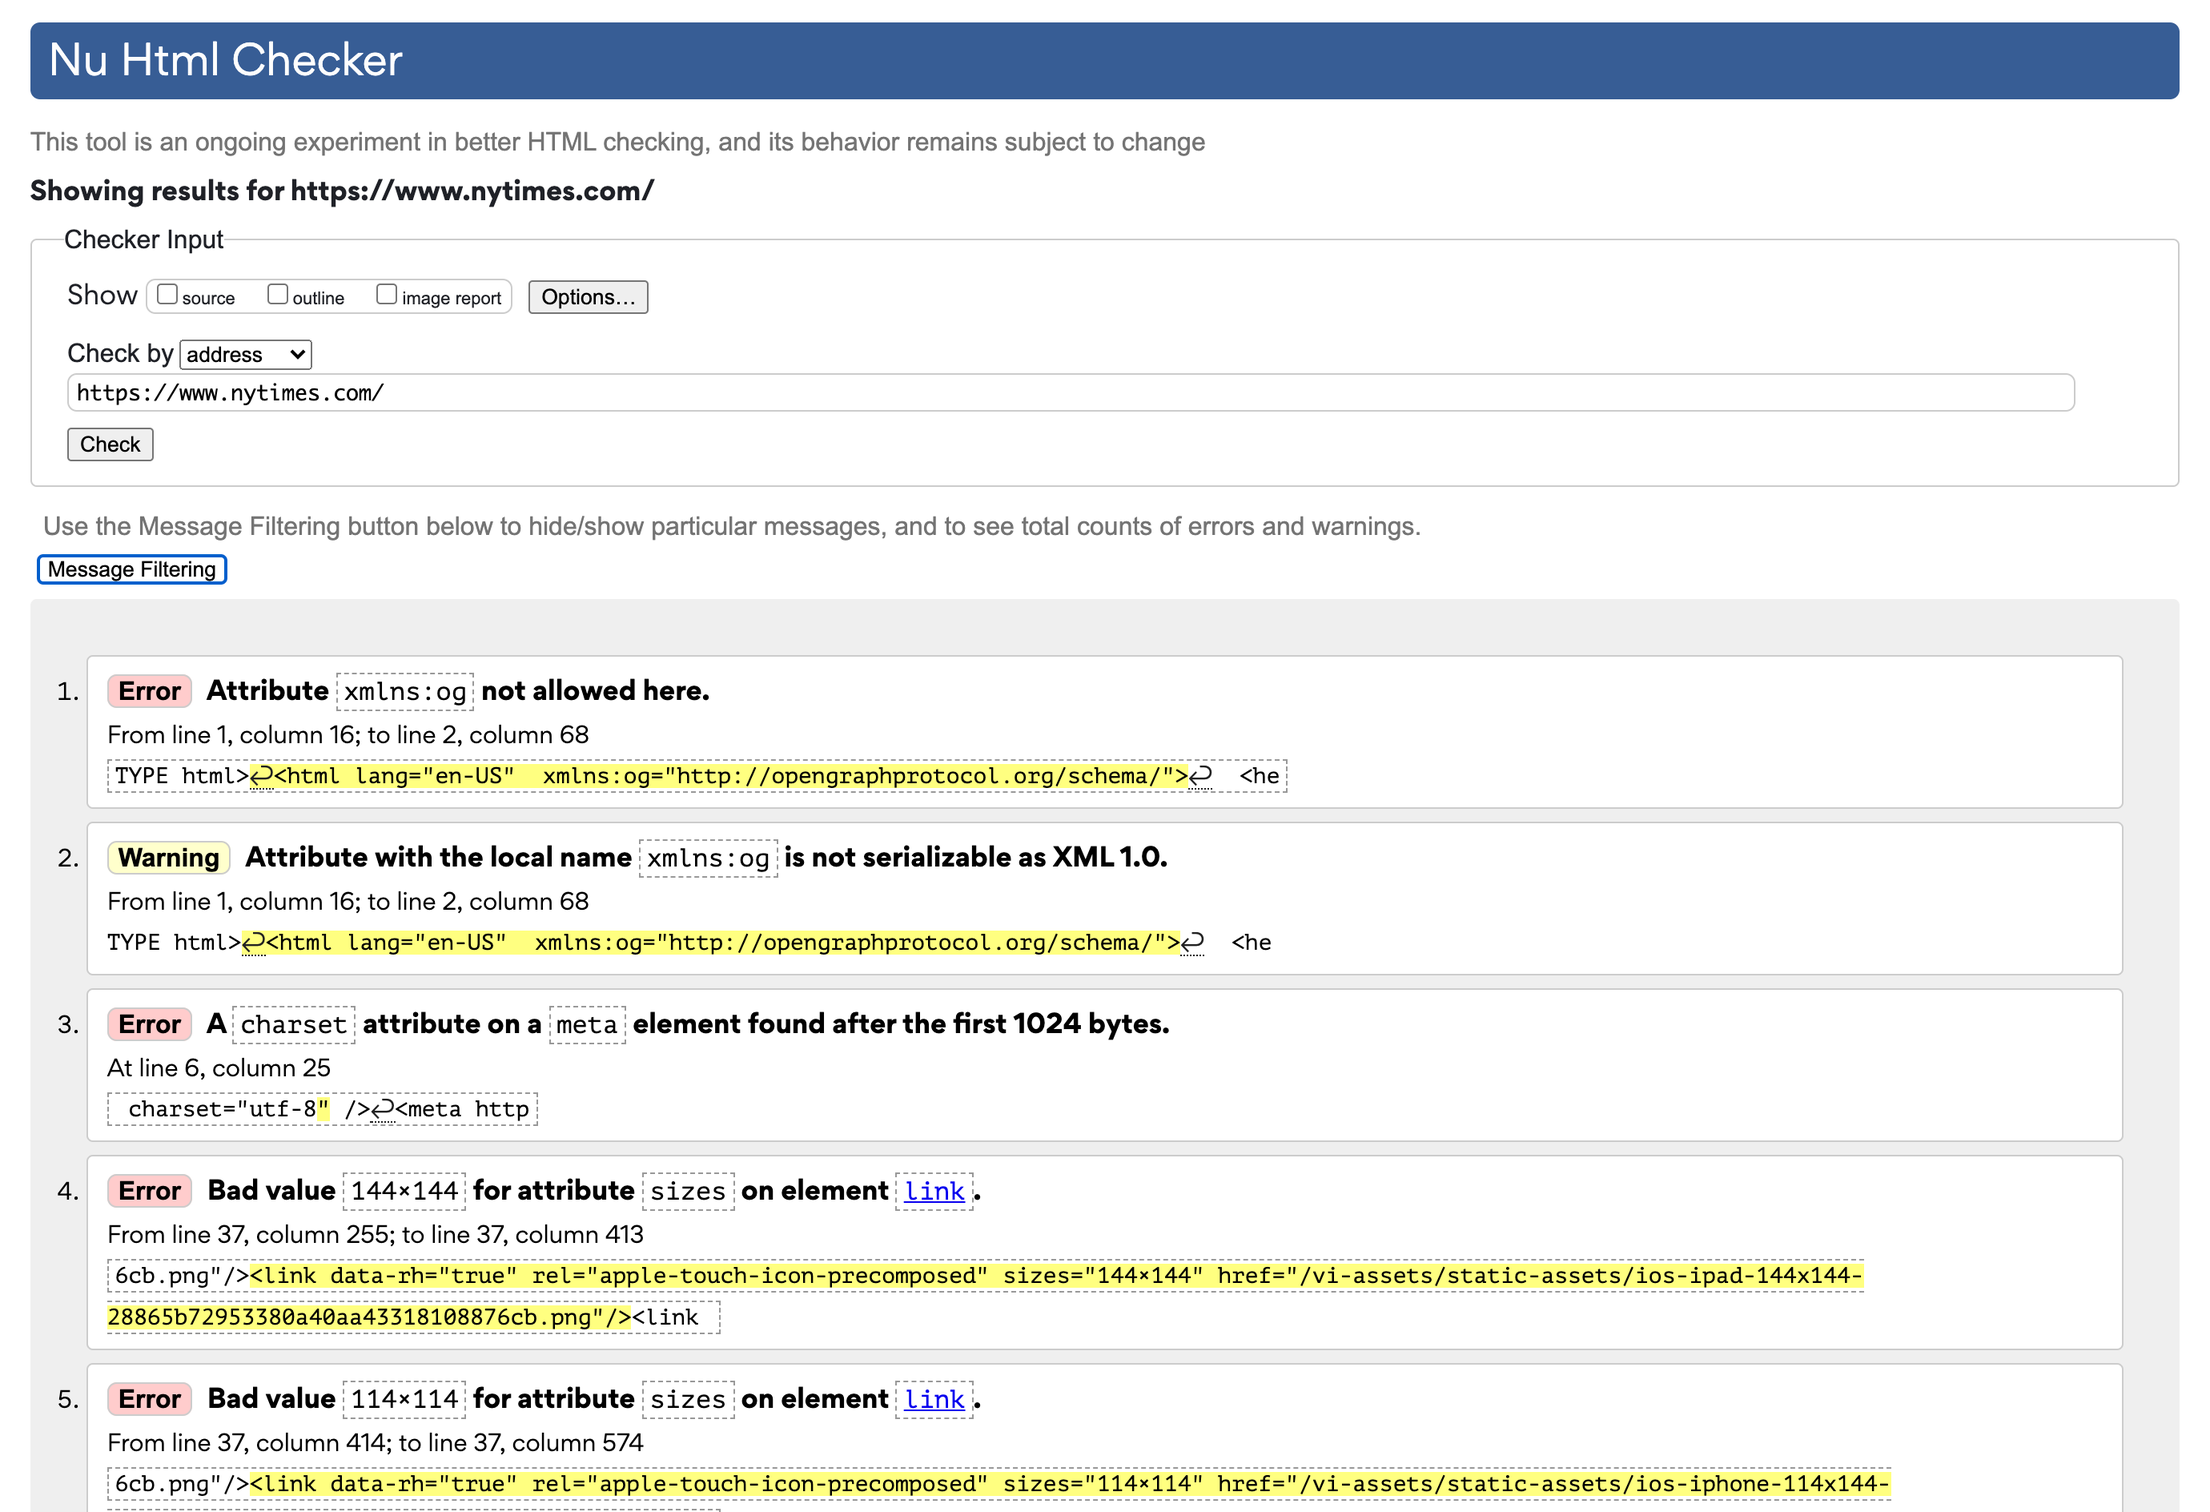The image size is (2210, 1512).
Task: Click the URL address input field
Action: point(1070,393)
